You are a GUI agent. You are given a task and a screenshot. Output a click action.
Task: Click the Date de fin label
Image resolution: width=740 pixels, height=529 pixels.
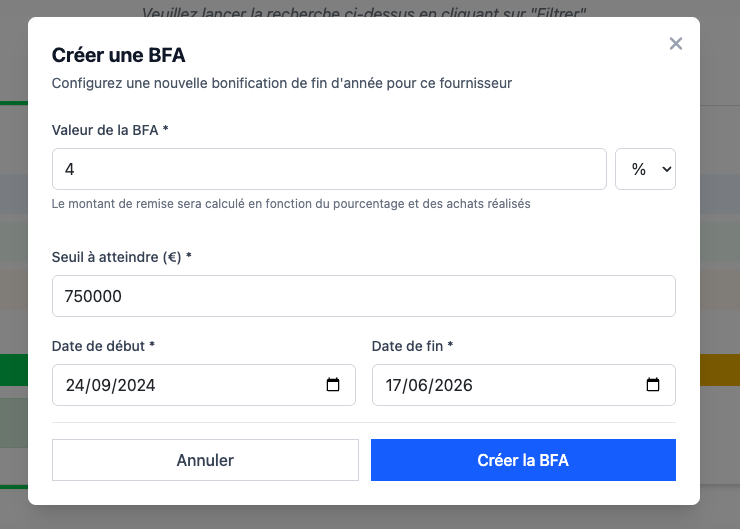(x=412, y=346)
